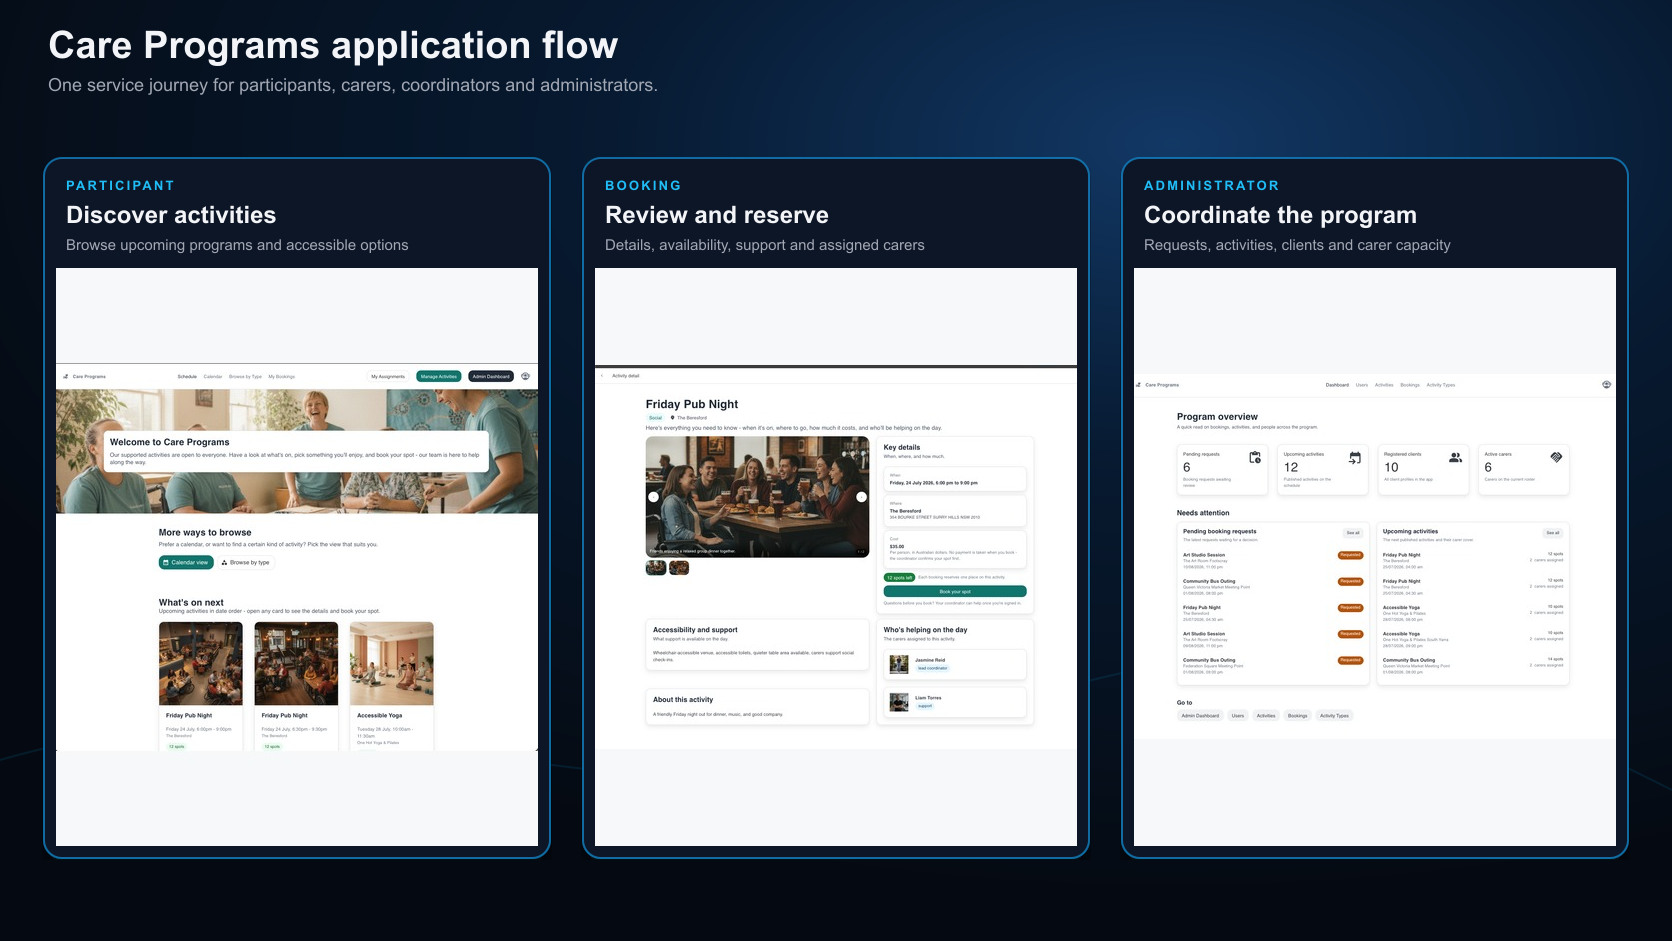Click the Pending requests card showing 6

(x=1223, y=470)
